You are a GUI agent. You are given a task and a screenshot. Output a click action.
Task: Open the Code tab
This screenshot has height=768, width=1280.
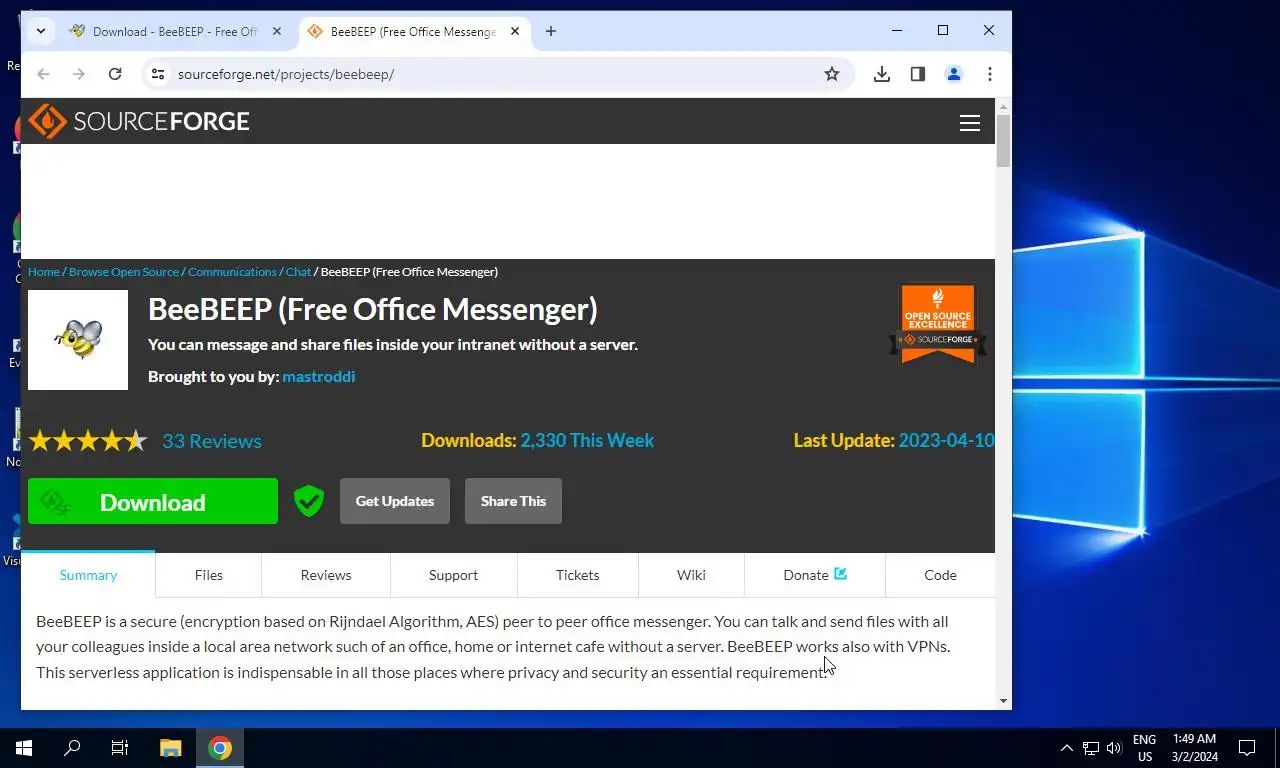pyautogui.click(x=940, y=575)
